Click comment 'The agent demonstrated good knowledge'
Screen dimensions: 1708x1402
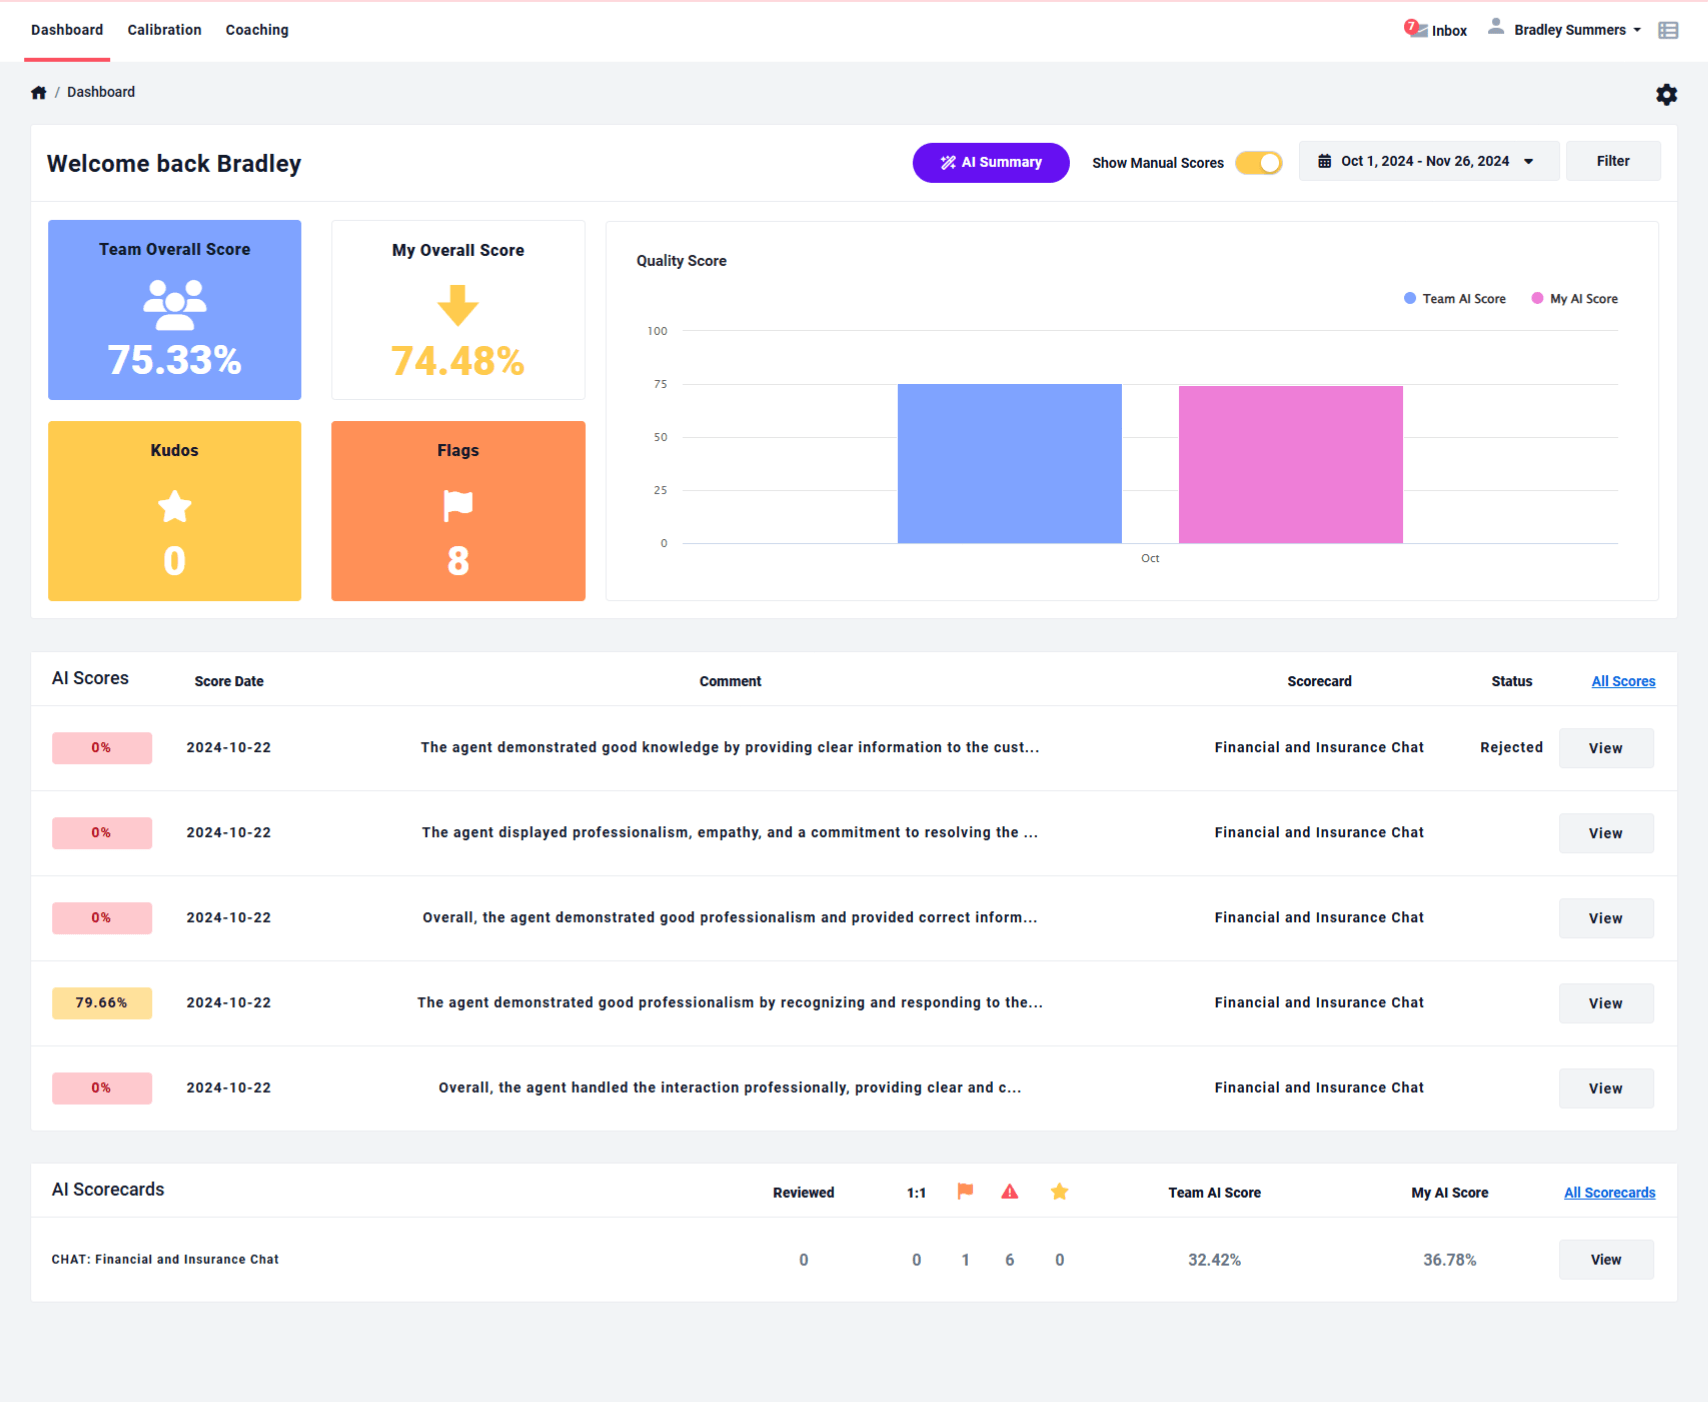point(730,747)
